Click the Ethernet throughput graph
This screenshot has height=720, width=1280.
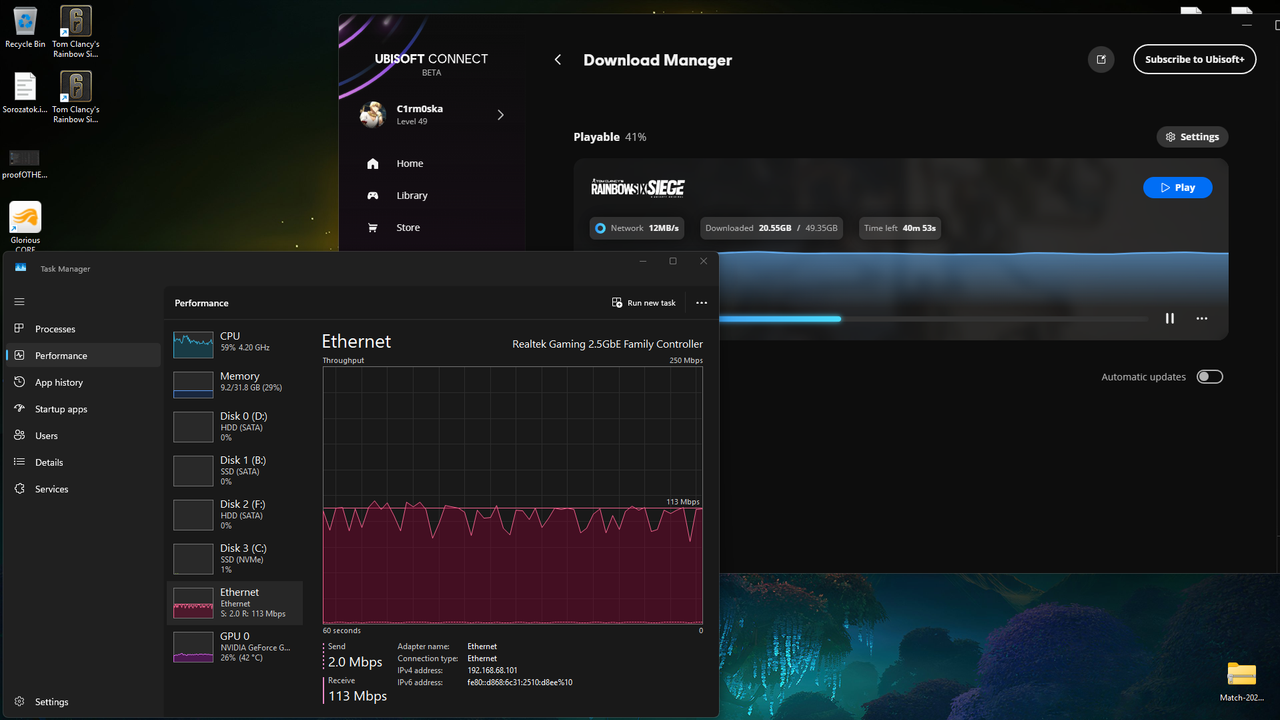pyautogui.click(x=512, y=495)
